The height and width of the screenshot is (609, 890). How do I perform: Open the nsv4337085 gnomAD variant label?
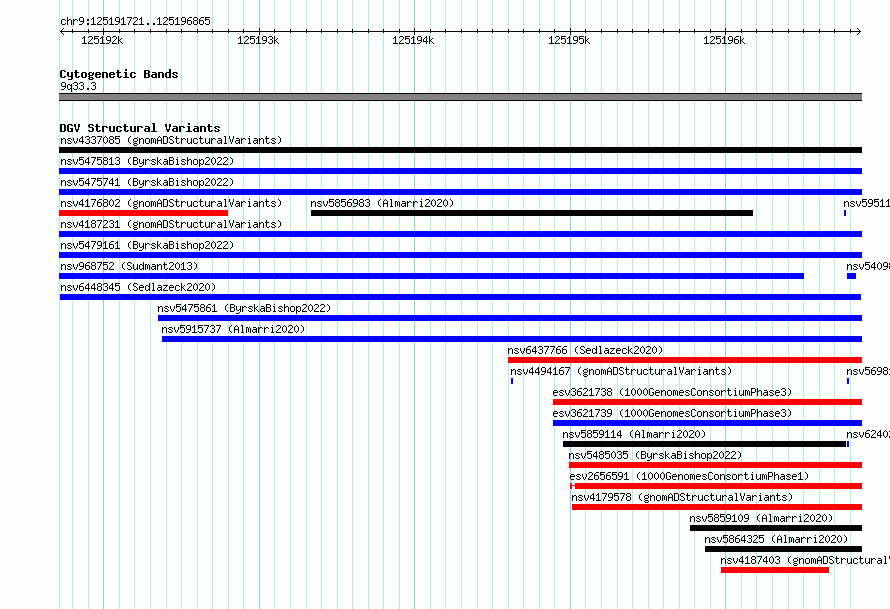coord(171,140)
